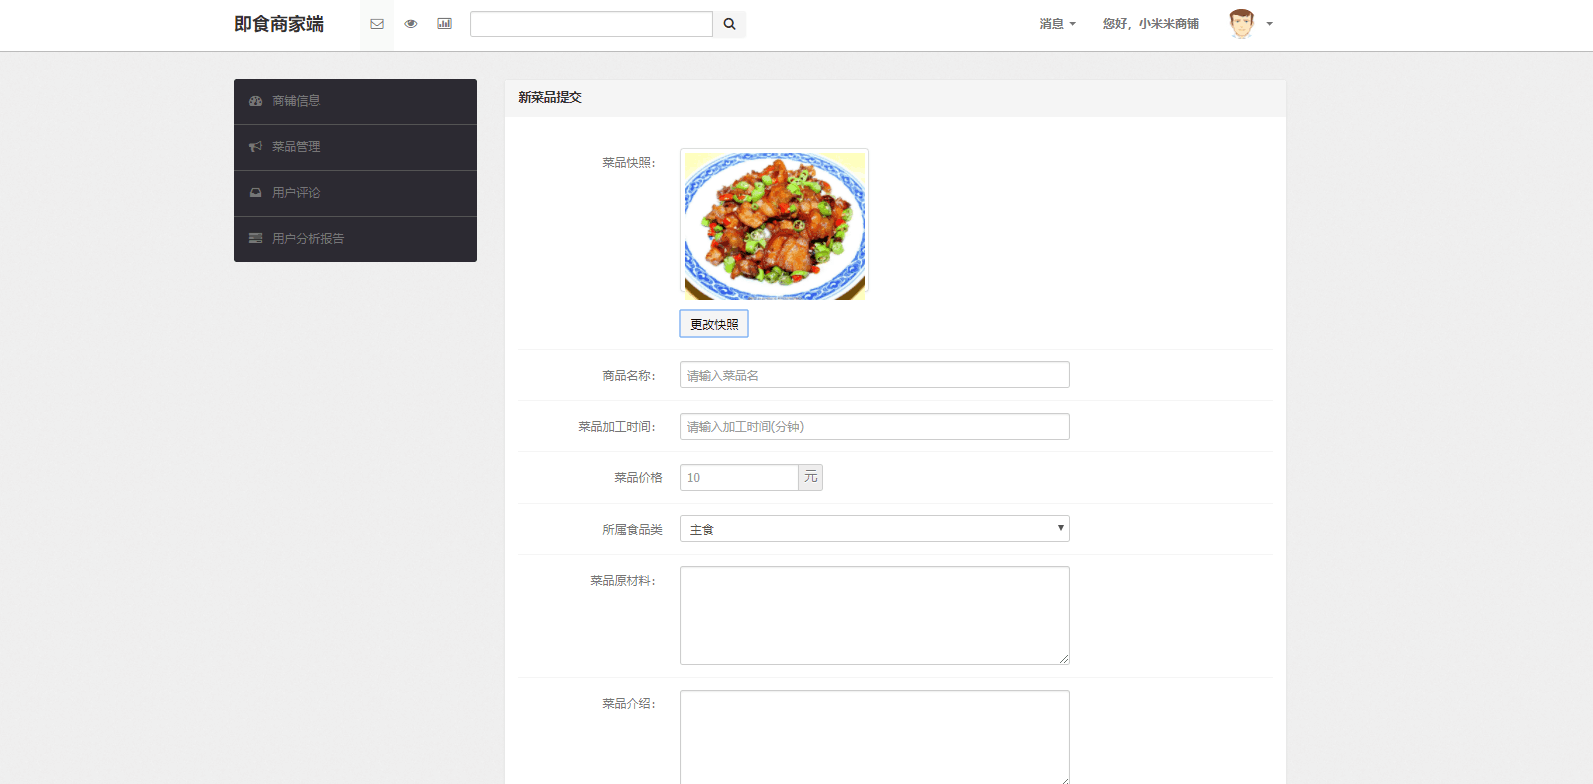Open 菜品管理 in the sidebar
The width and height of the screenshot is (1593, 784).
click(x=355, y=147)
